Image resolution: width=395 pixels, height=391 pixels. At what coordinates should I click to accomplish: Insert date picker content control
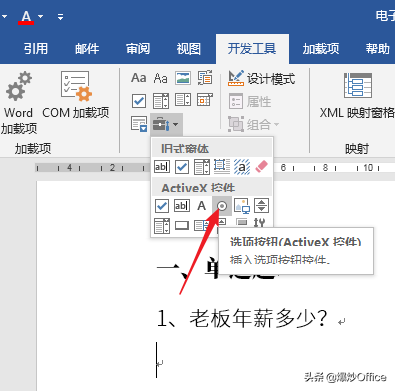pyautogui.click(x=205, y=101)
